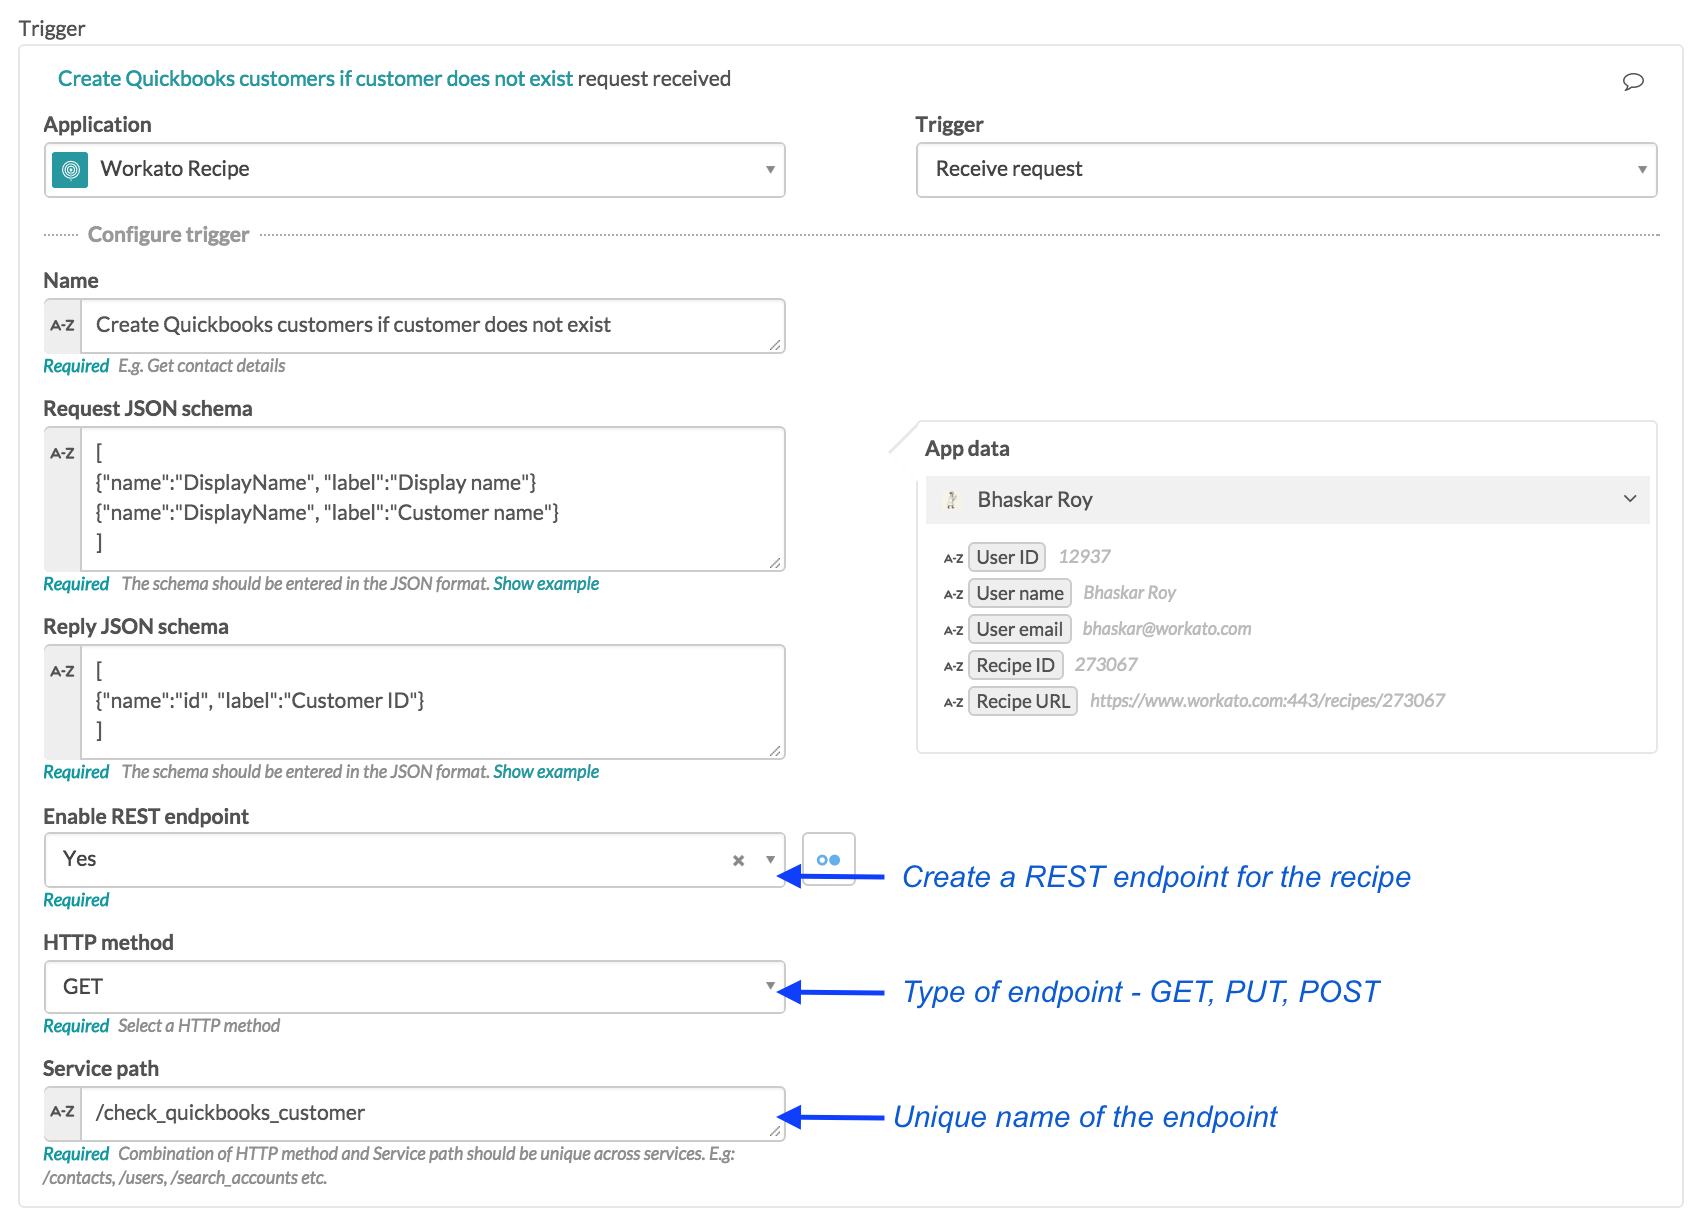
Task: Open the HTTP method dropdown showing GET
Action: pyautogui.click(x=770, y=987)
